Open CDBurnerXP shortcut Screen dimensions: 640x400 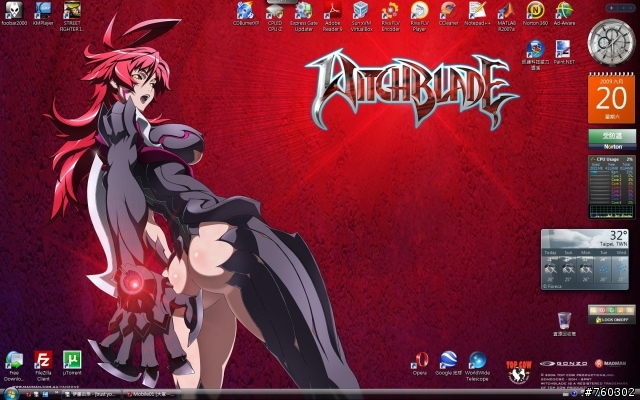[x=246, y=13]
